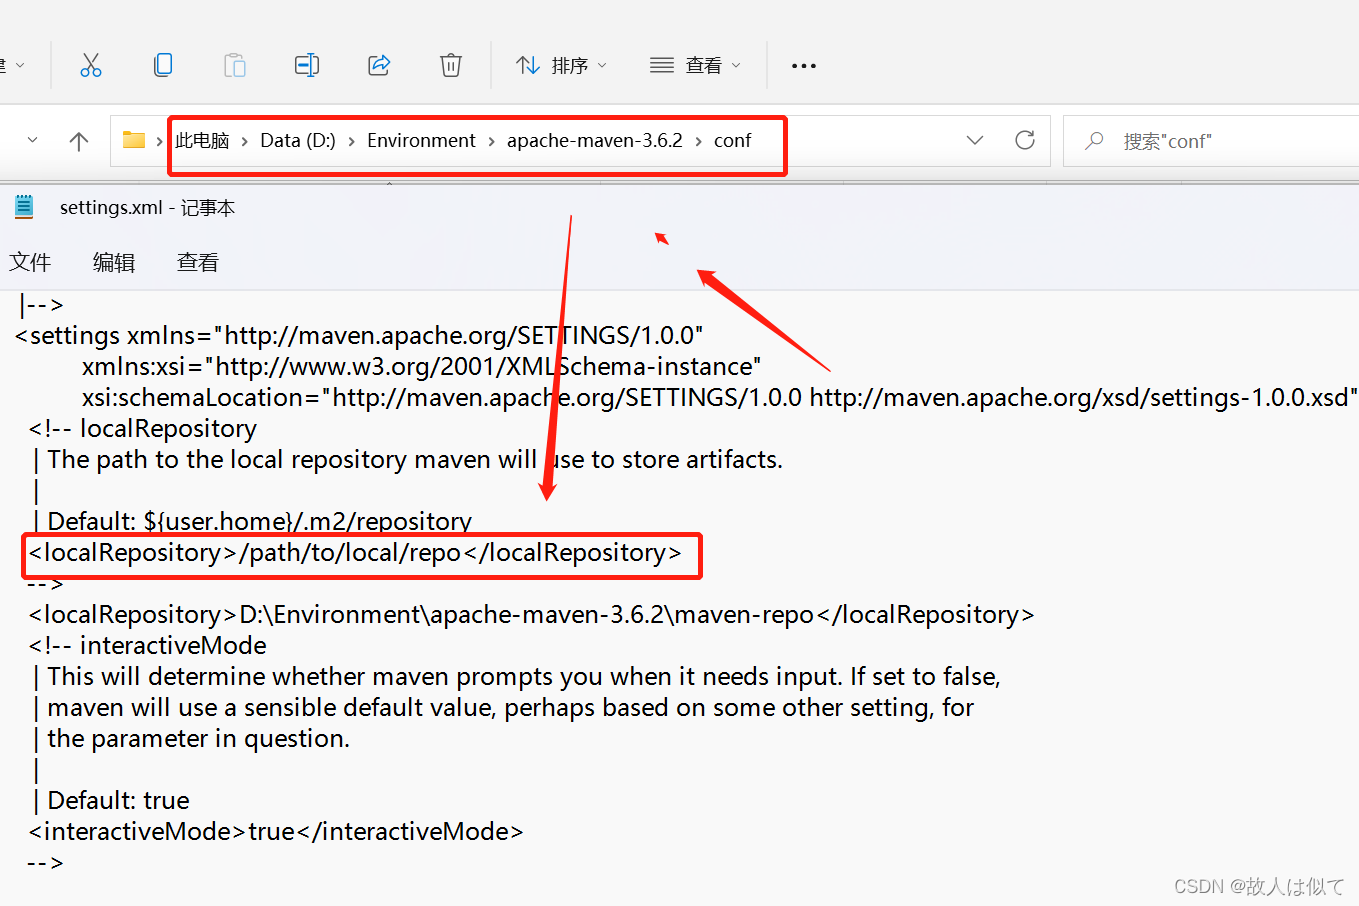Click the xsi:schemaLocation line
The width and height of the screenshot is (1359, 906).
[719, 397]
